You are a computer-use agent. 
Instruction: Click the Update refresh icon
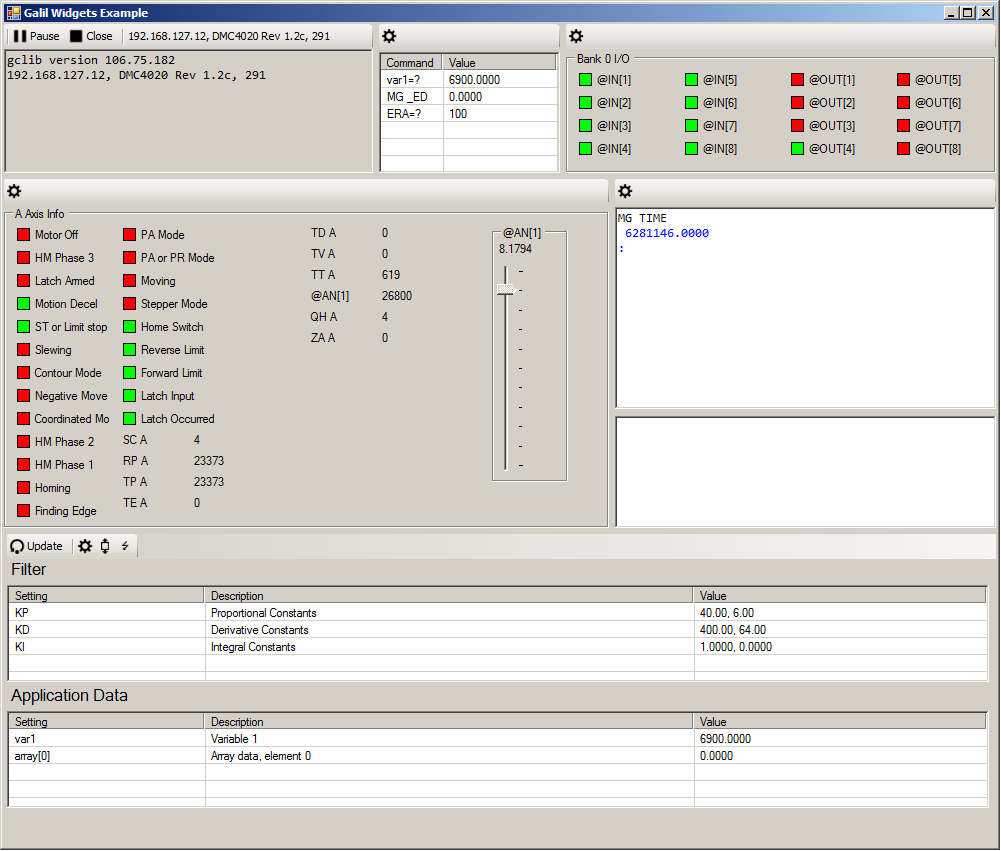[17, 546]
